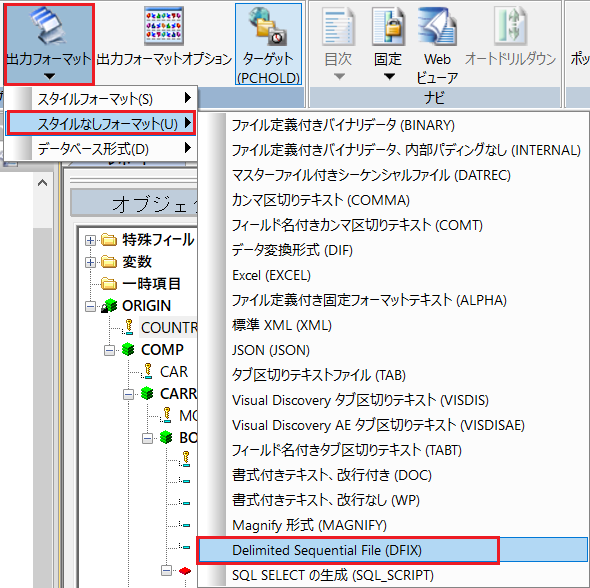Select Excel (EXCEL) format entry
590x588 pixels.
tap(271, 275)
